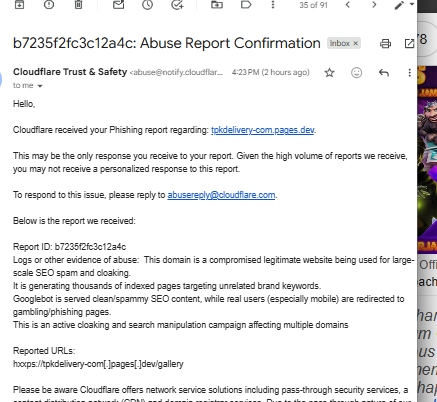Add this email to Tasks
Screen dimensions: 437x402
(x=177, y=4)
